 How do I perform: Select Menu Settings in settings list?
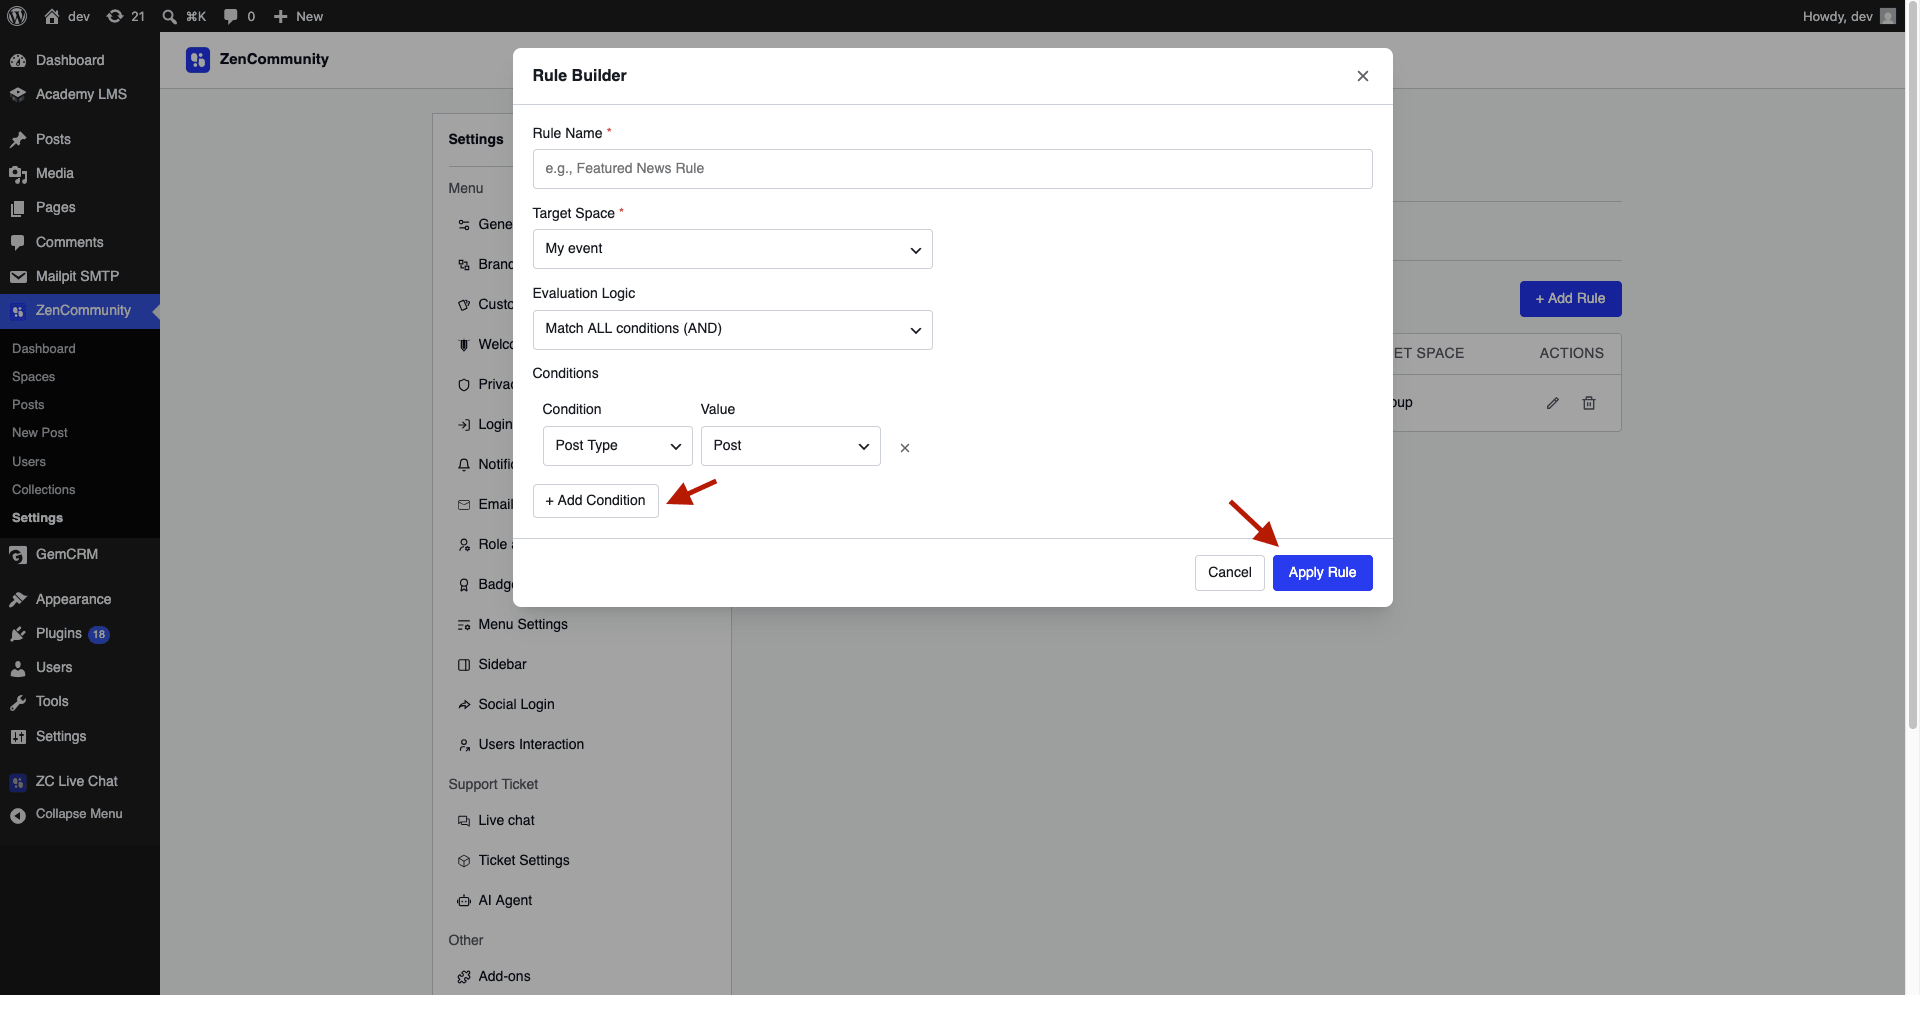522,625
